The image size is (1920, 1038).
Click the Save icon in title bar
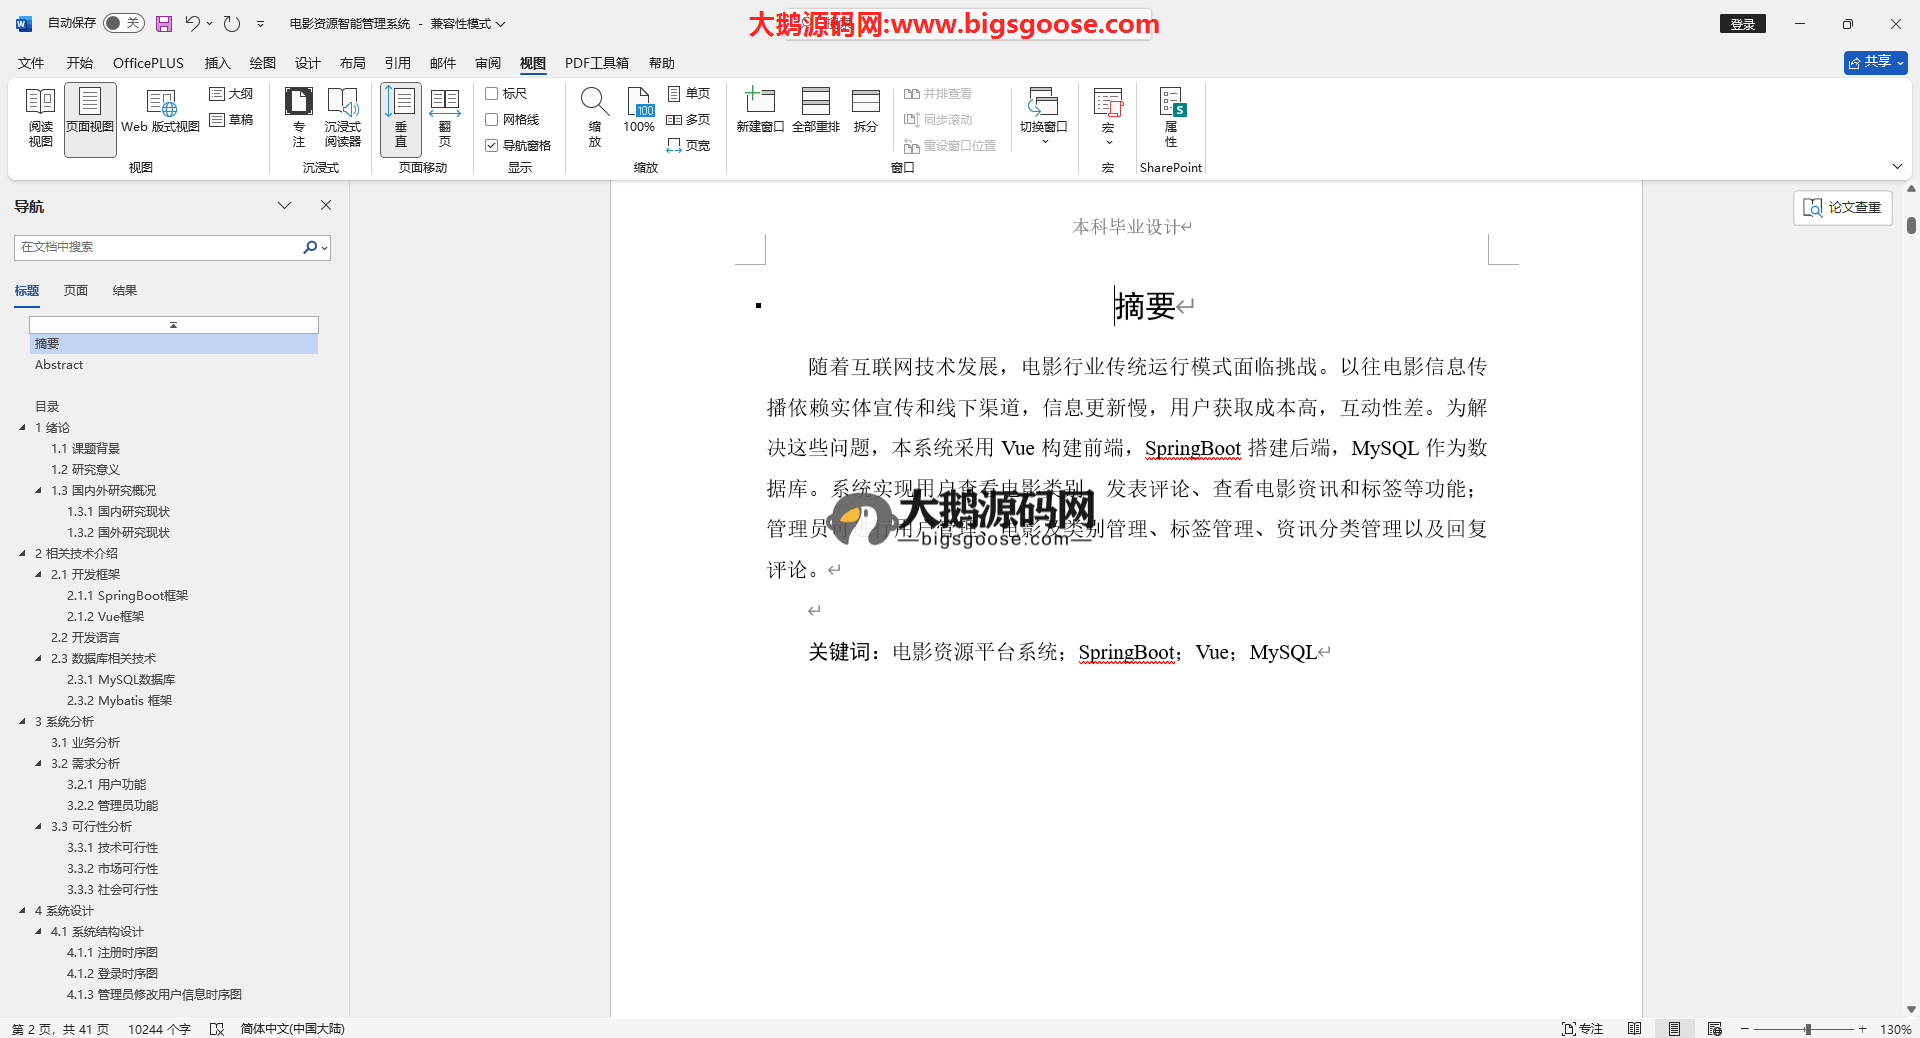[164, 23]
